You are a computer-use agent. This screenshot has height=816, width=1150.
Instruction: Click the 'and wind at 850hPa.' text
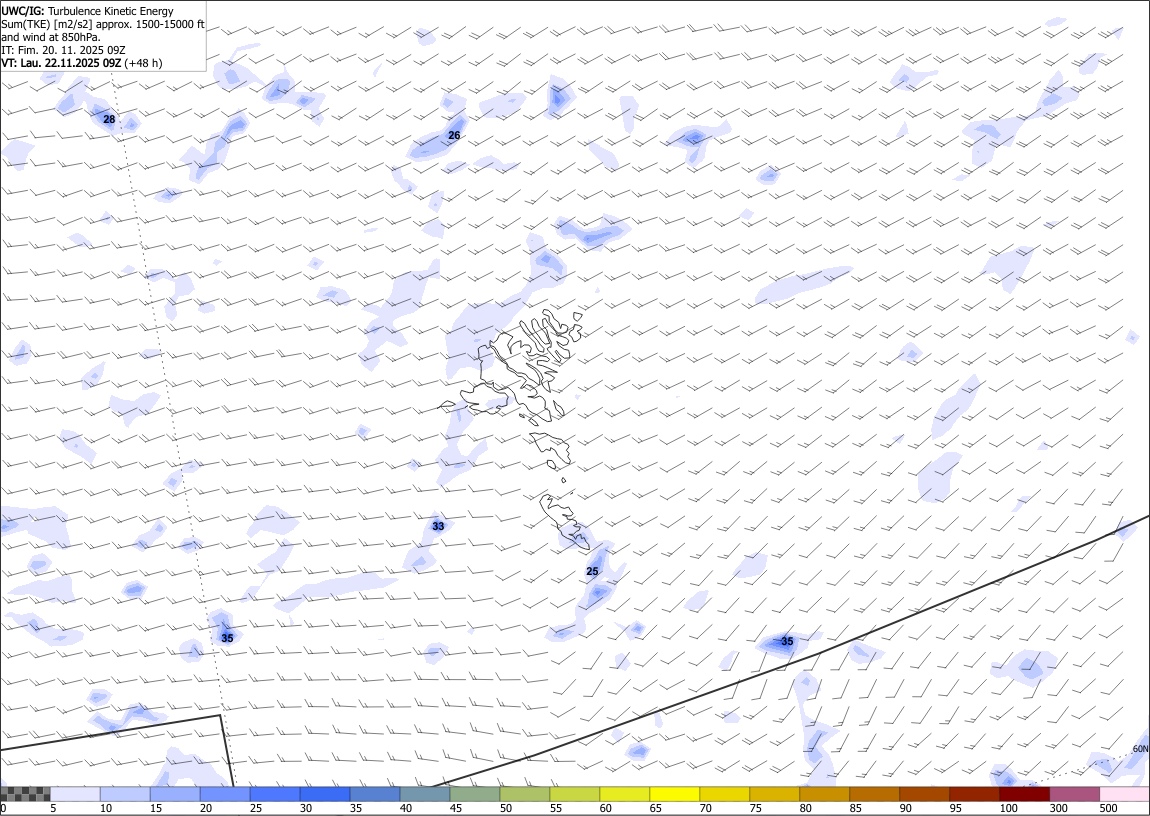click(51, 37)
